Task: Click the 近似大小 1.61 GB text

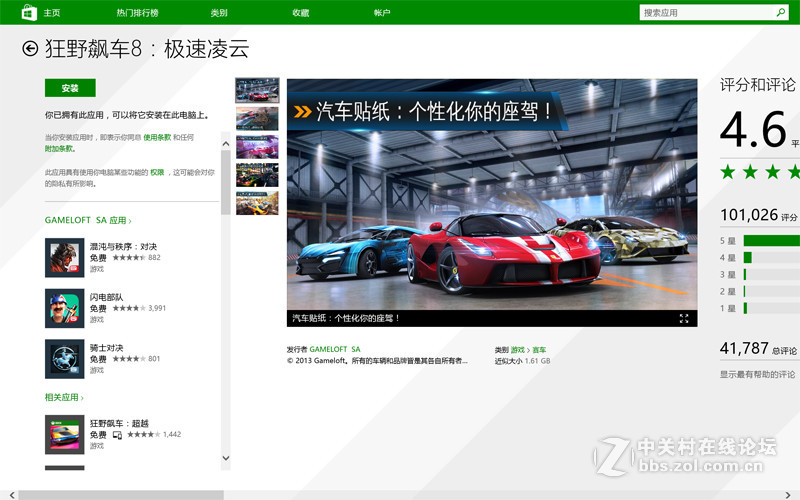Action: [x=522, y=361]
